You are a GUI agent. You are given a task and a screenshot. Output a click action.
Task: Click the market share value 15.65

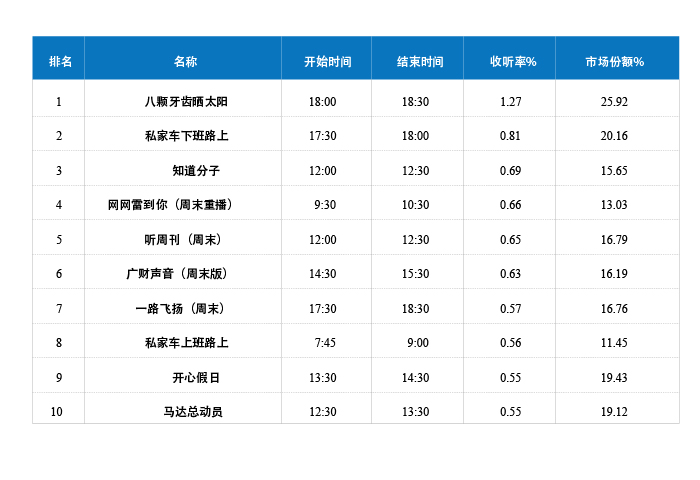tap(614, 170)
